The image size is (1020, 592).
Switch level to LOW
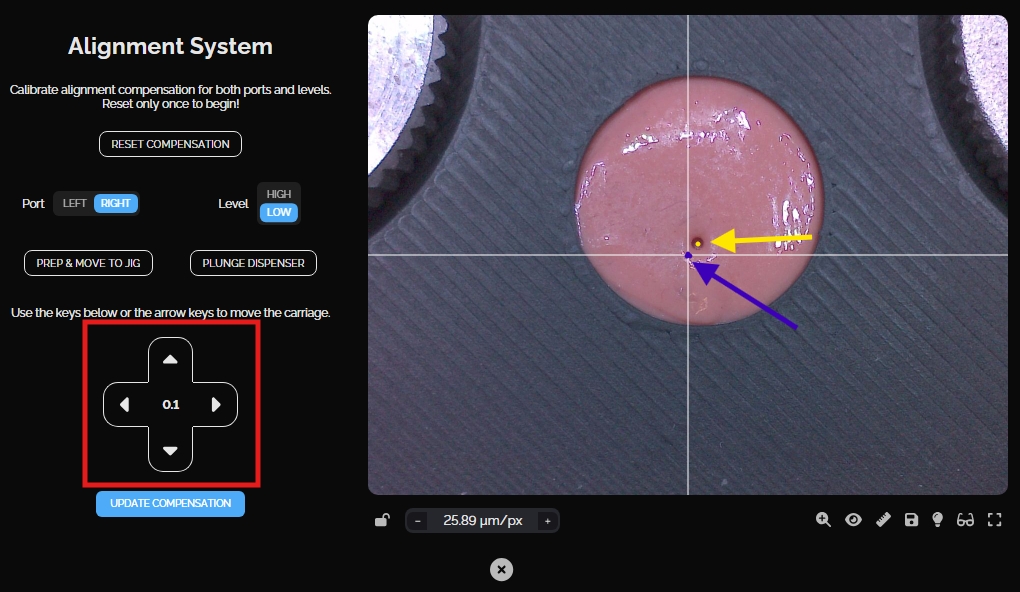coord(279,212)
